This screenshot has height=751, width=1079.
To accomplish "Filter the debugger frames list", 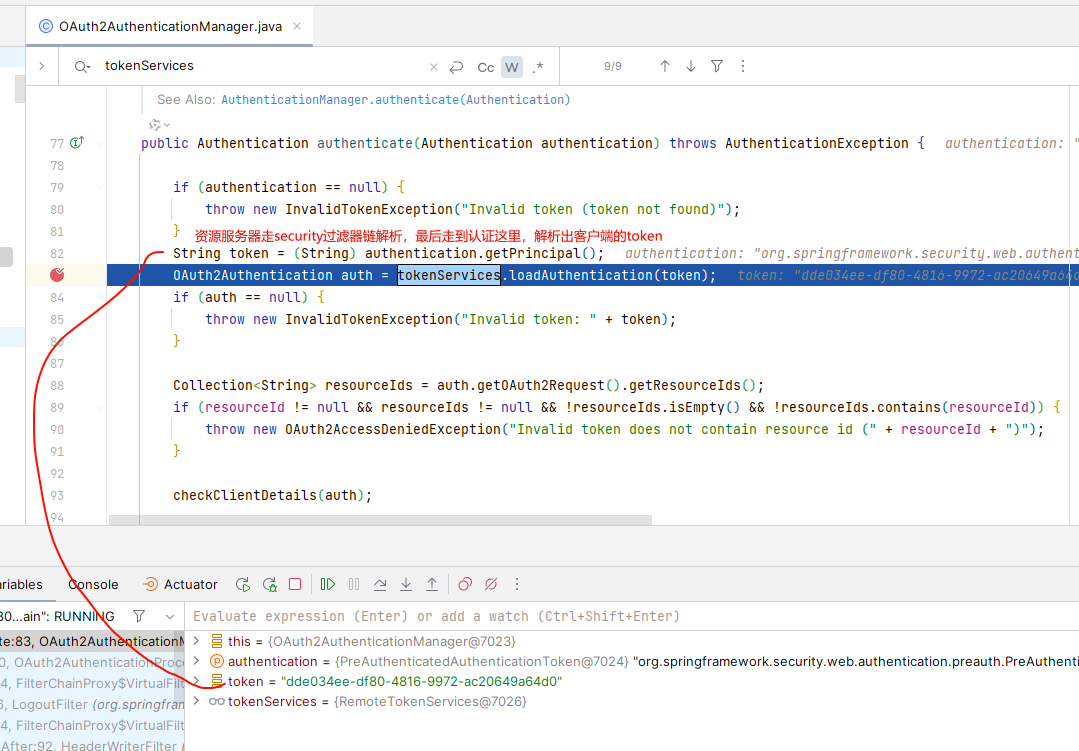I will point(139,616).
